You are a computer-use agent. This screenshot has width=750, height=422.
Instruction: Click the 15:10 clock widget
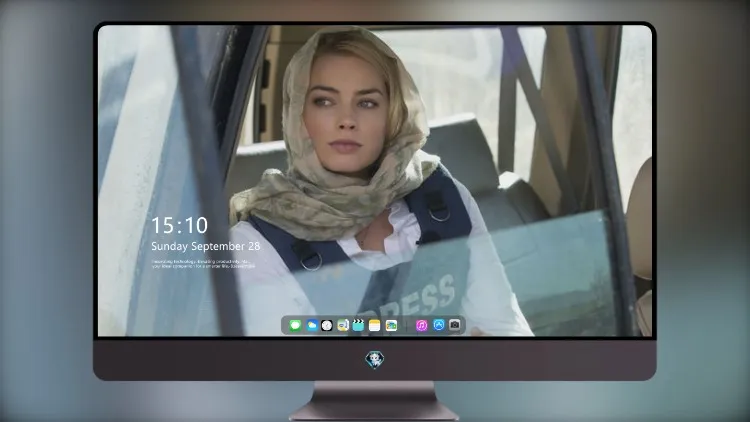[x=179, y=225]
